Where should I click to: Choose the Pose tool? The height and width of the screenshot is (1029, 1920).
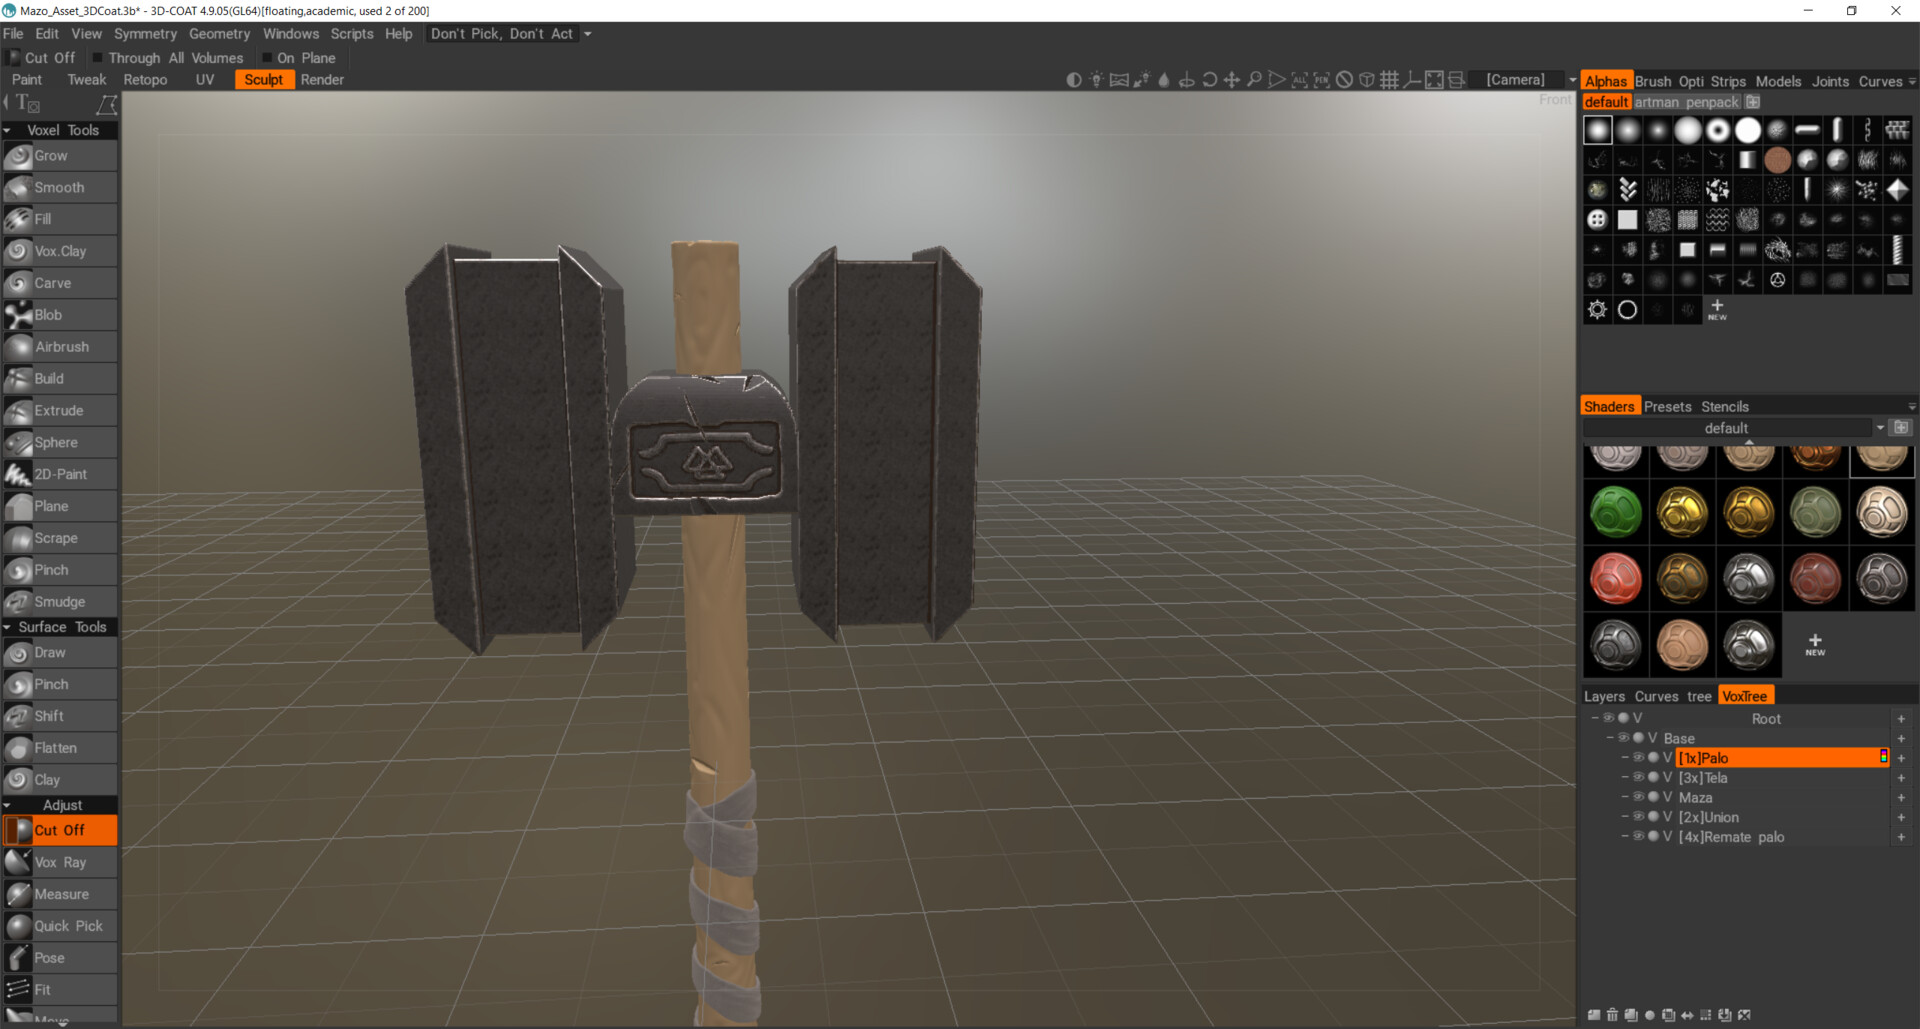(x=60, y=959)
